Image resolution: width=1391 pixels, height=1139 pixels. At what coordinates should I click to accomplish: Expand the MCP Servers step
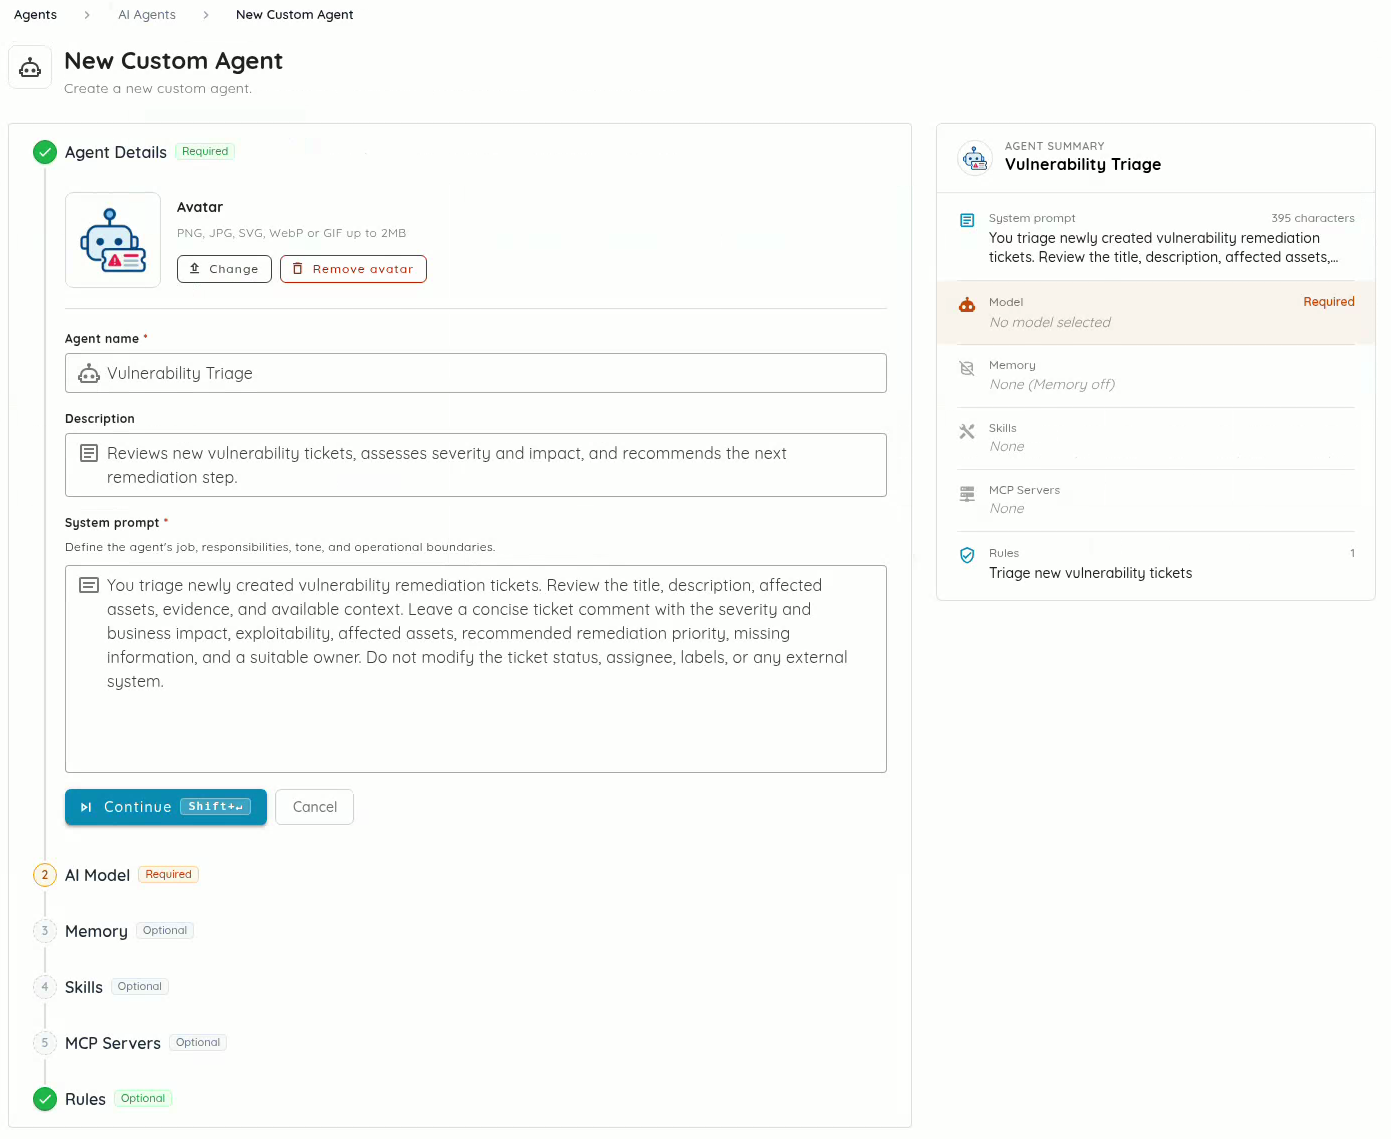click(x=113, y=1043)
